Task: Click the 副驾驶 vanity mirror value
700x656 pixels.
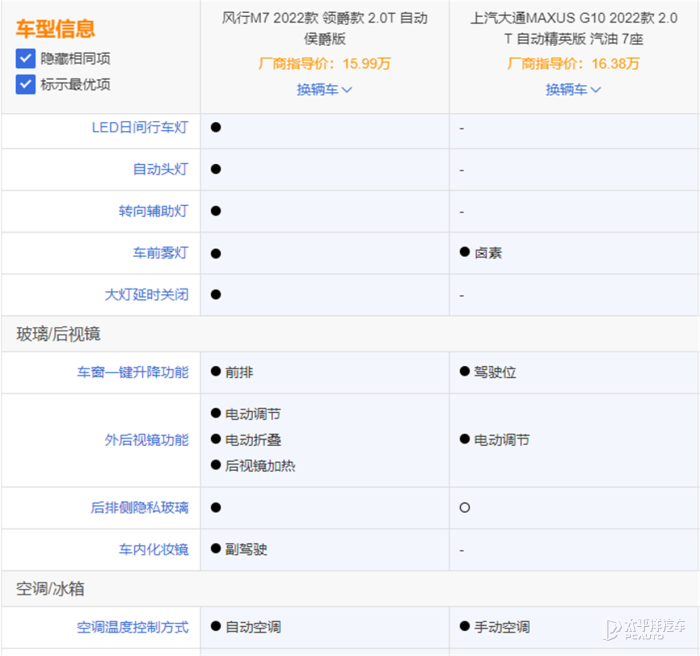Action: [246, 549]
